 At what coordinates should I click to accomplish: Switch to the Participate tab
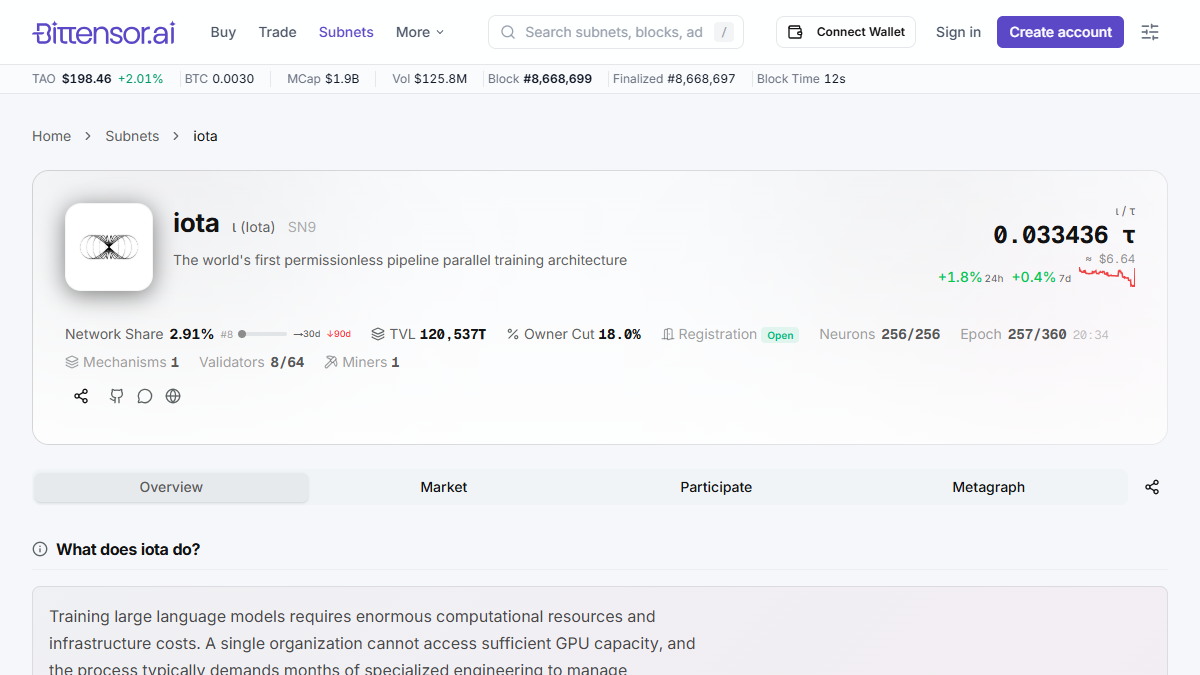point(716,487)
